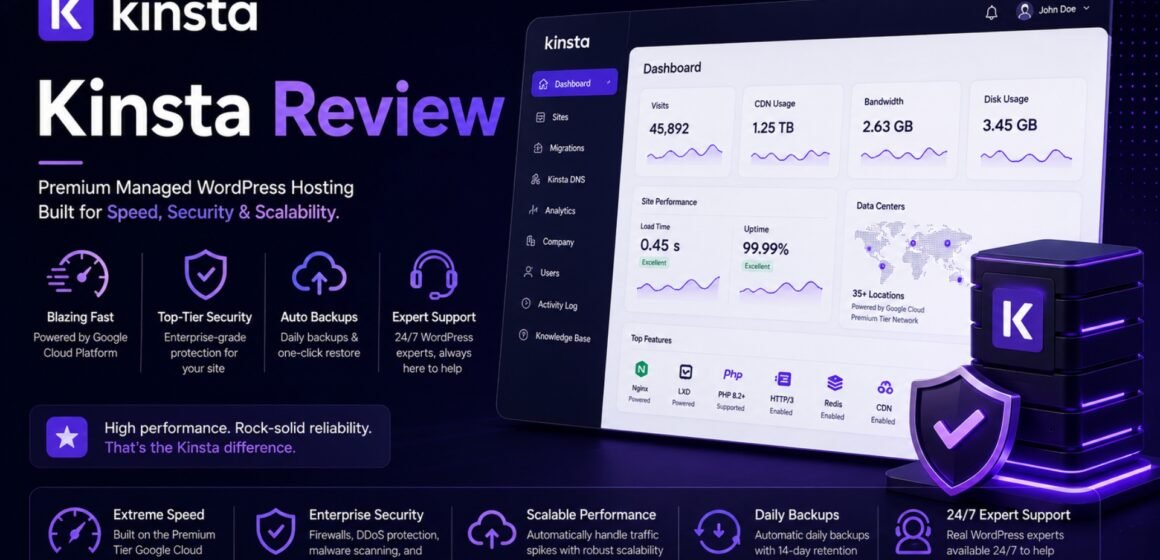Expand the chevron on the Dashboard item
Screen dimensions: 1160x560
(x=608, y=84)
